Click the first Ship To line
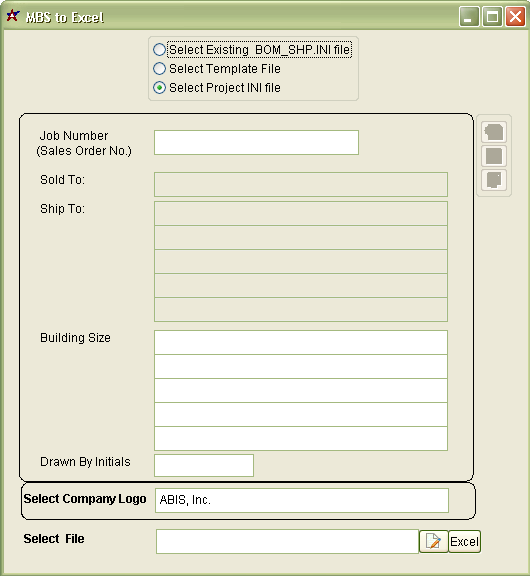The height and width of the screenshot is (576, 530). tap(301, 213)
